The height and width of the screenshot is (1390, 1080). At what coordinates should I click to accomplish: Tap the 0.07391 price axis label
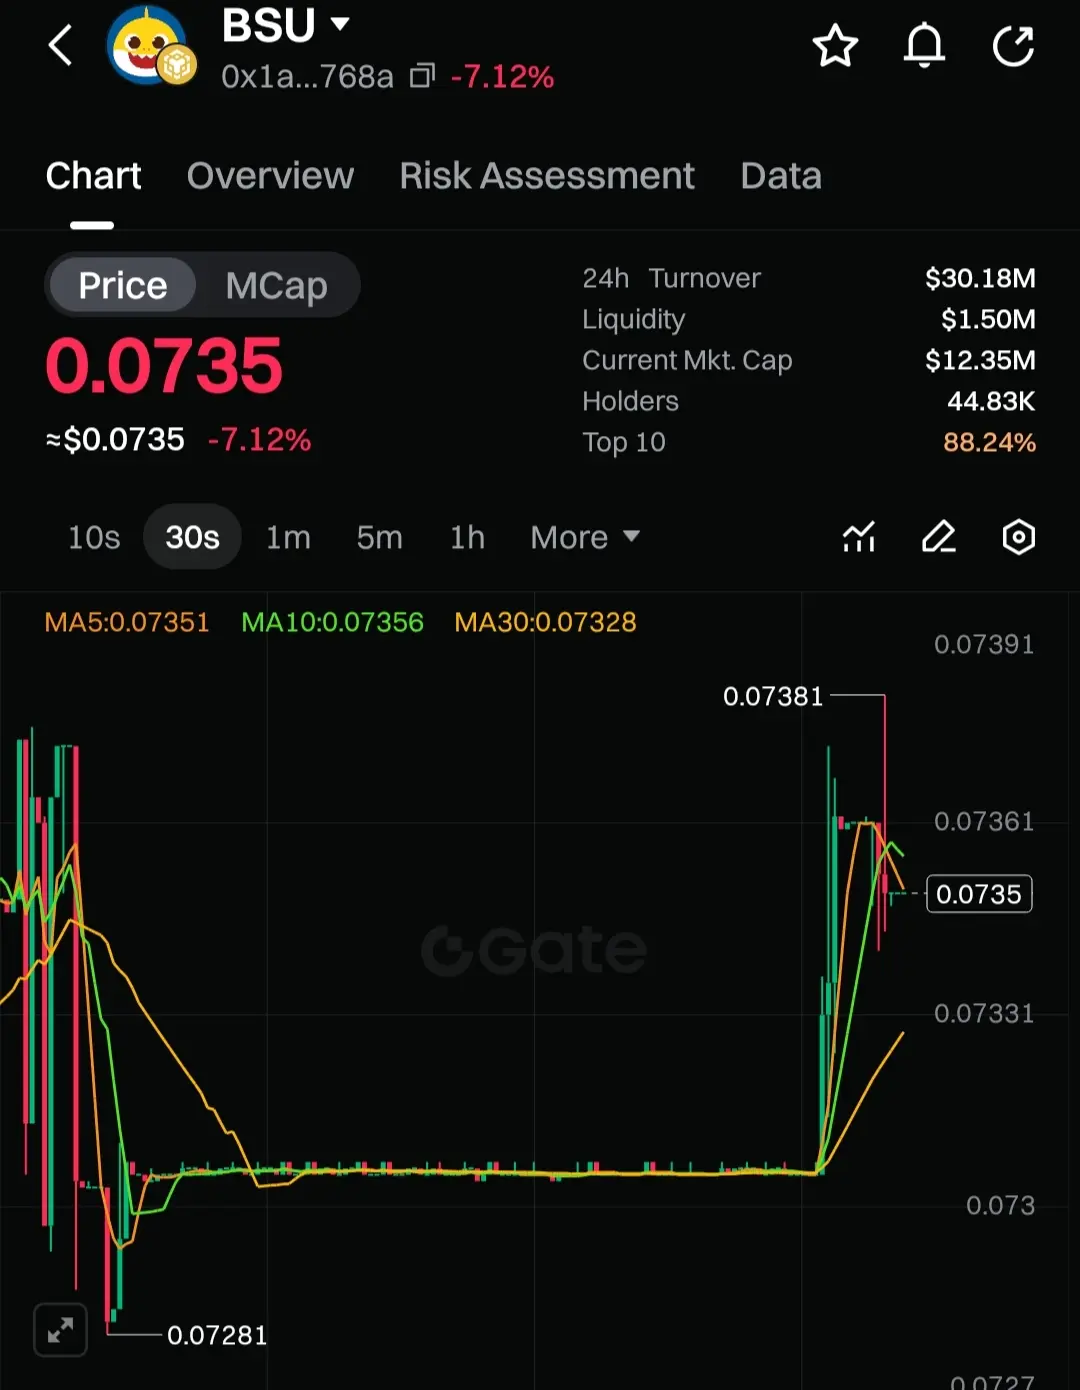coord(984,644)
